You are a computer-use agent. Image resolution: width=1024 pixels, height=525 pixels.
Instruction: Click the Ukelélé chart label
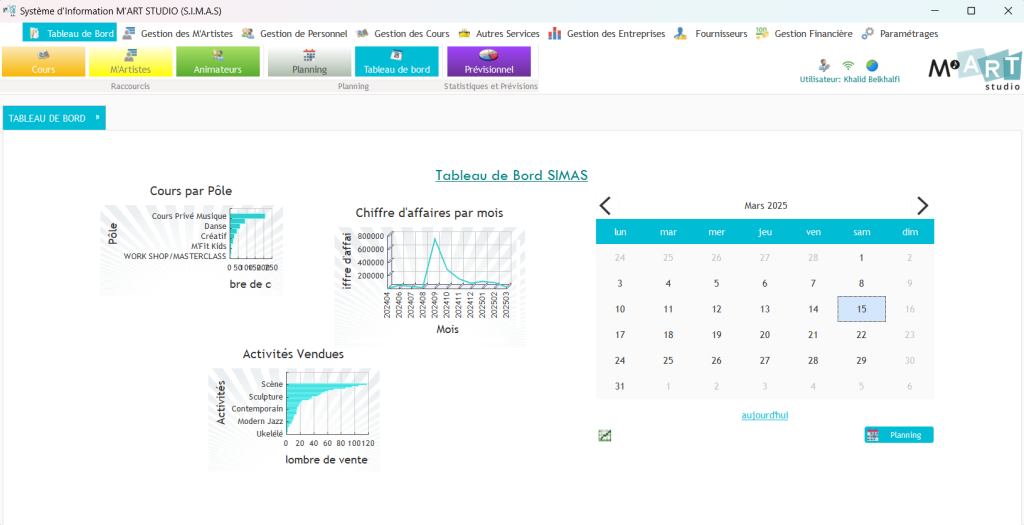point(270,434)
